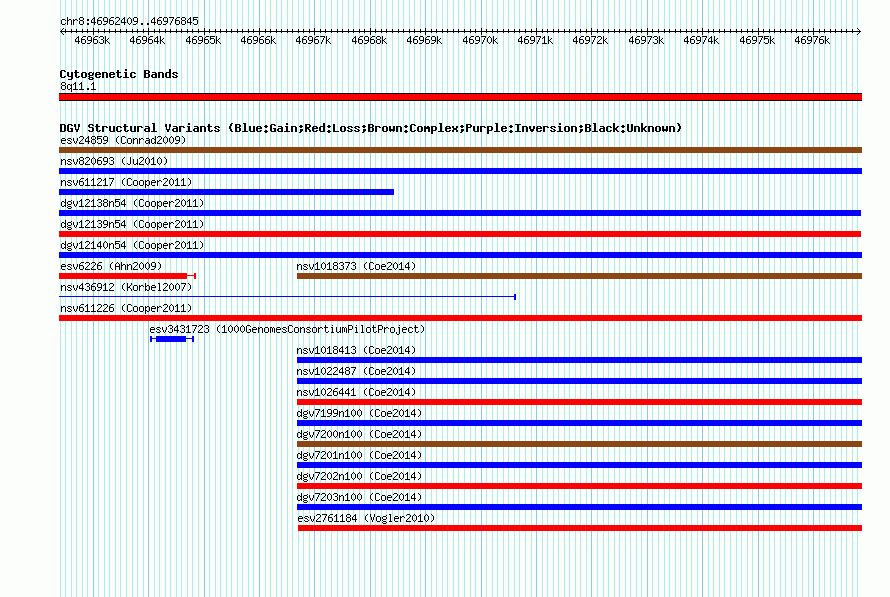Click the 46963k ruler tick label
The image size is (890, 597).
(92, 40)
